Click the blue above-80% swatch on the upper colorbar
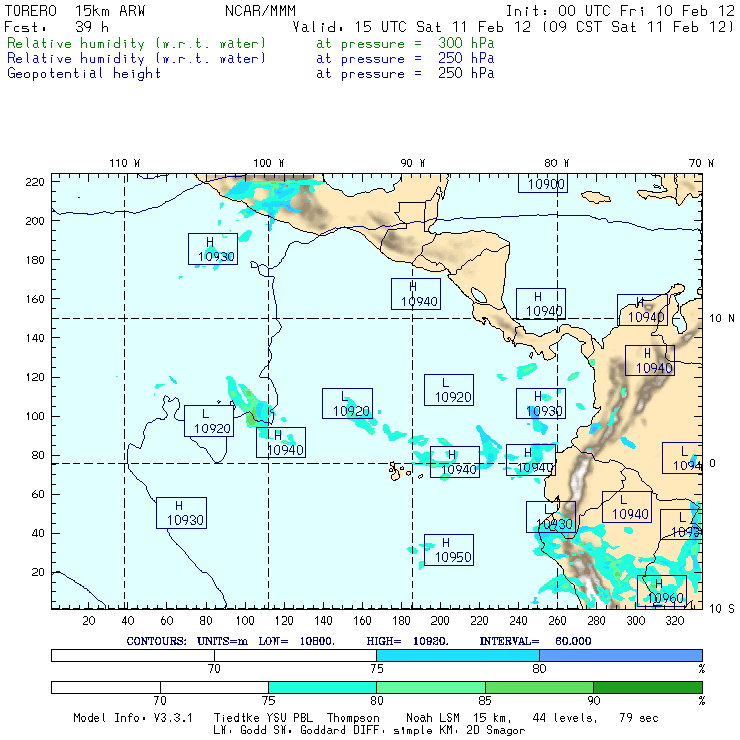 coord(621,655)
